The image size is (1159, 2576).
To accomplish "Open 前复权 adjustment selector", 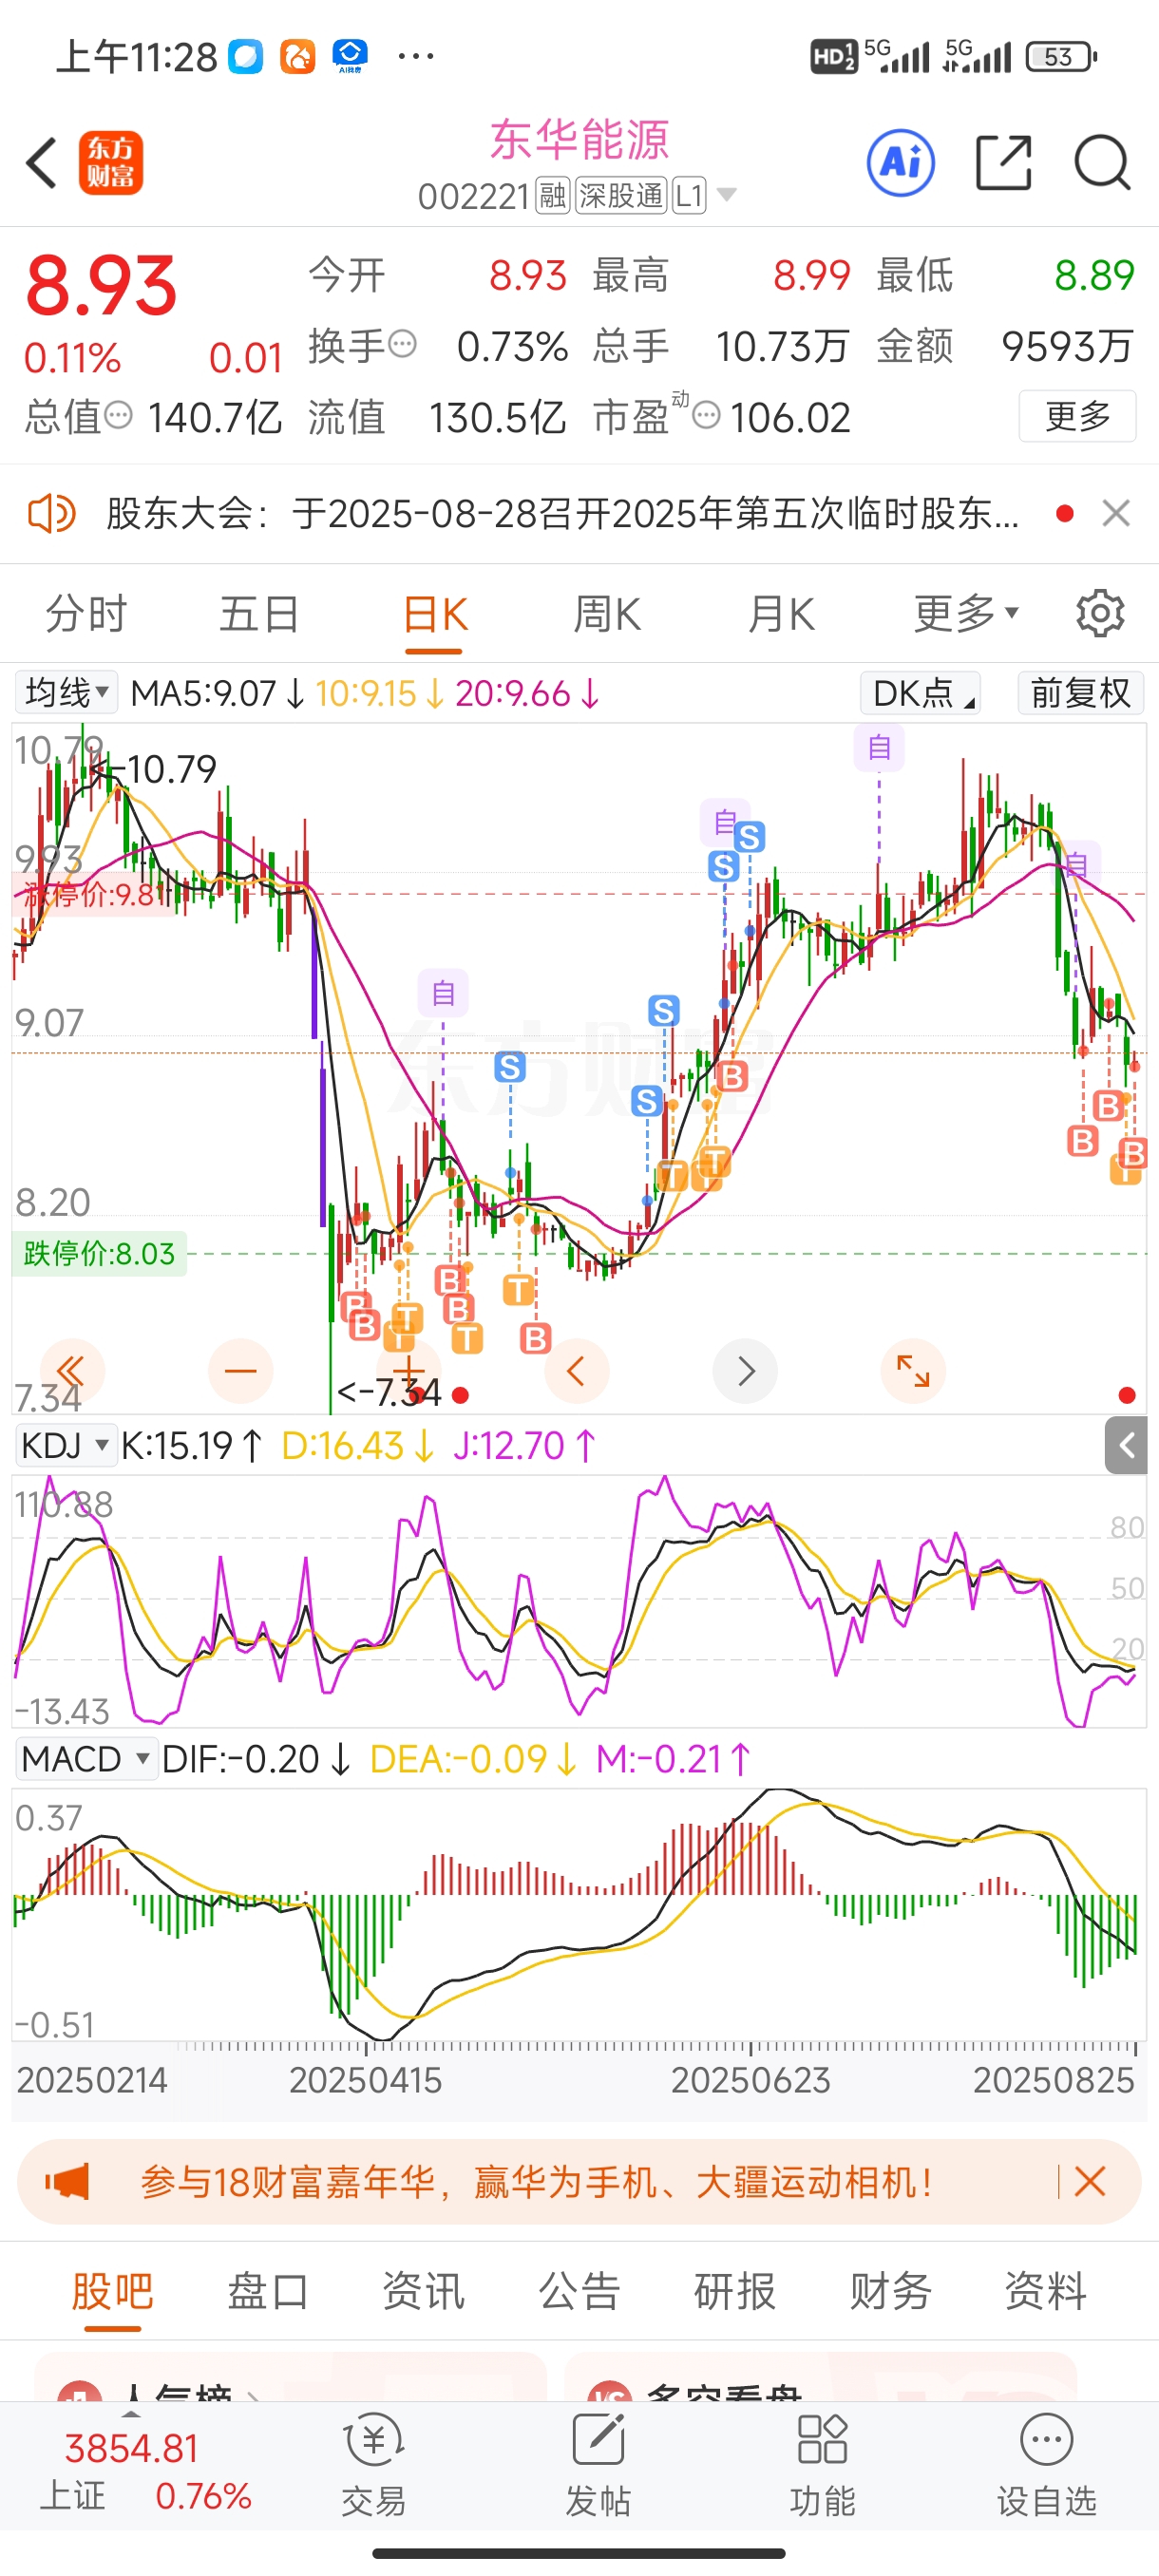I will [x=1080, y=693].
